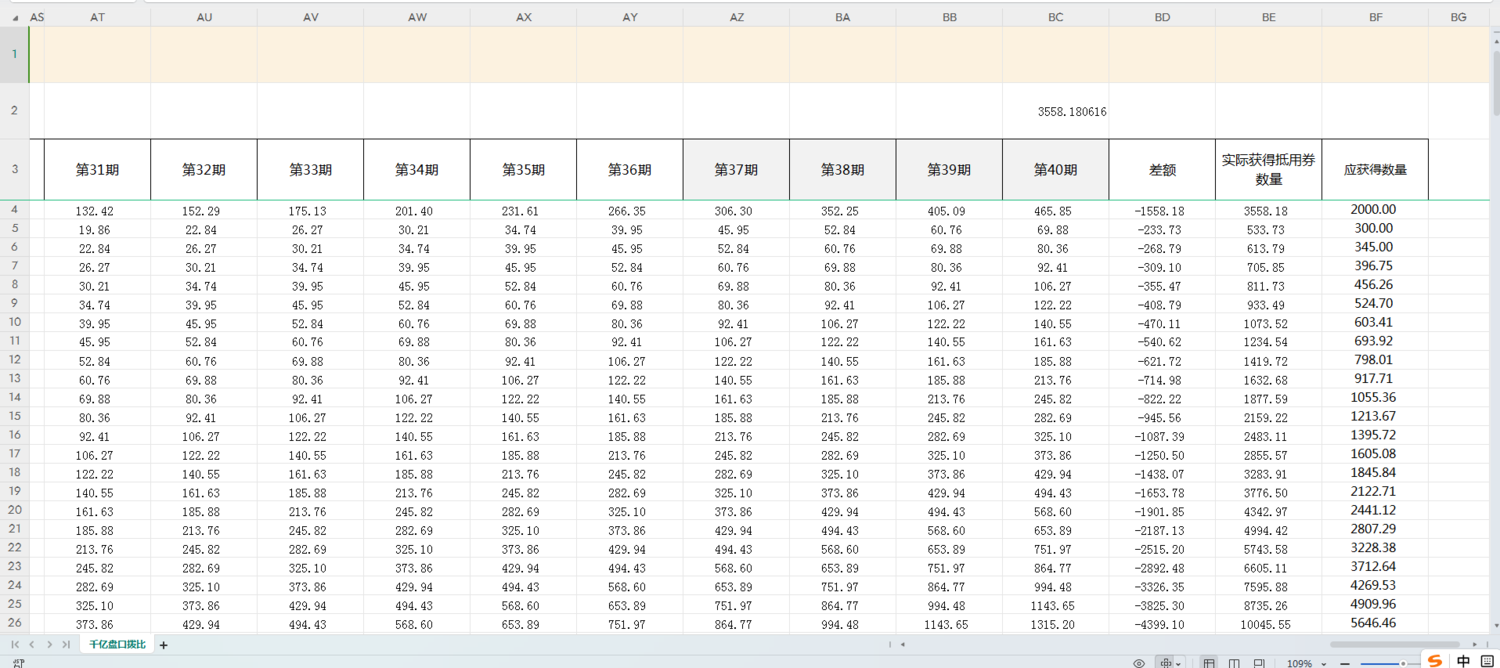
Task: Select the cell with value 1213.67
Action: (x=1376, y=416)
